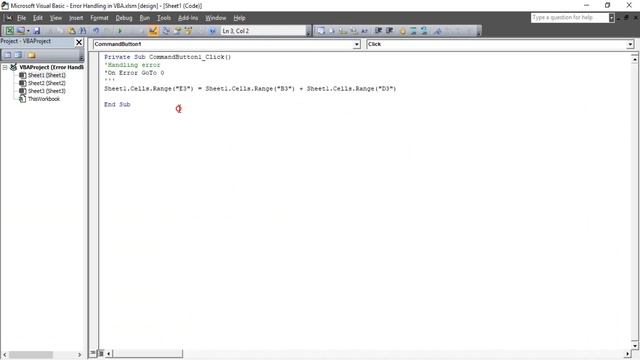The width and height of the screenshot is (640, 360).
Task: Run the macro with the green play icon
Action: (120, 31)
